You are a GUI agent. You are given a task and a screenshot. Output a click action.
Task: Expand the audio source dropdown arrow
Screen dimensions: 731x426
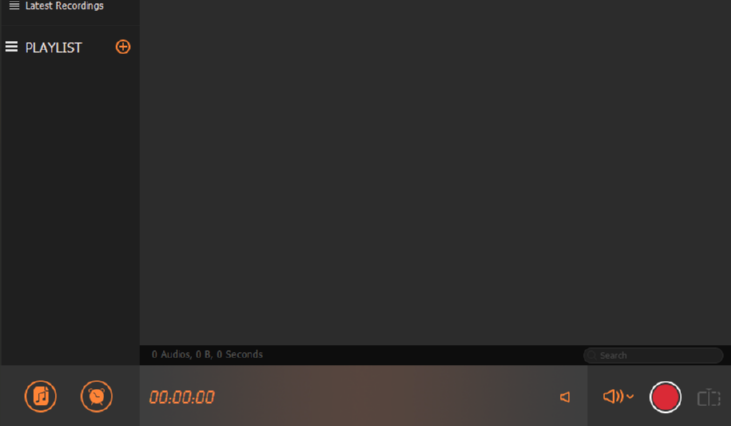630,397
